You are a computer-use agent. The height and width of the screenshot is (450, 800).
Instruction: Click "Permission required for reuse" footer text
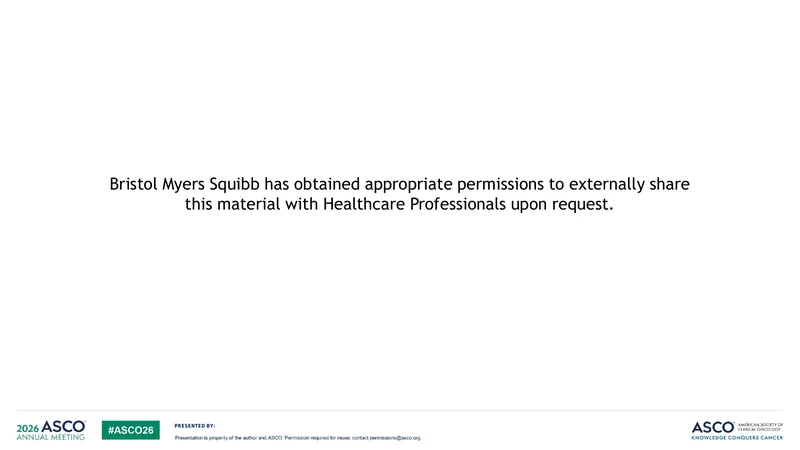pyautogui.click(x=317, y=438)
